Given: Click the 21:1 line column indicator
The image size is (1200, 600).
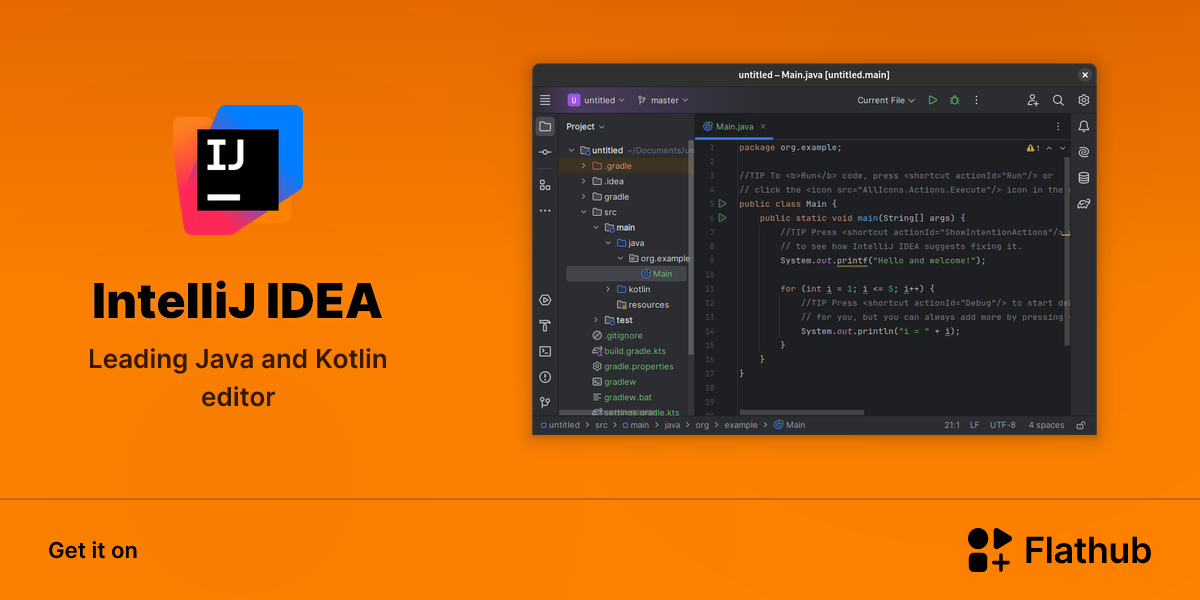Looking at the screenshot, I should pyautogui.click(x=952, y=425).
